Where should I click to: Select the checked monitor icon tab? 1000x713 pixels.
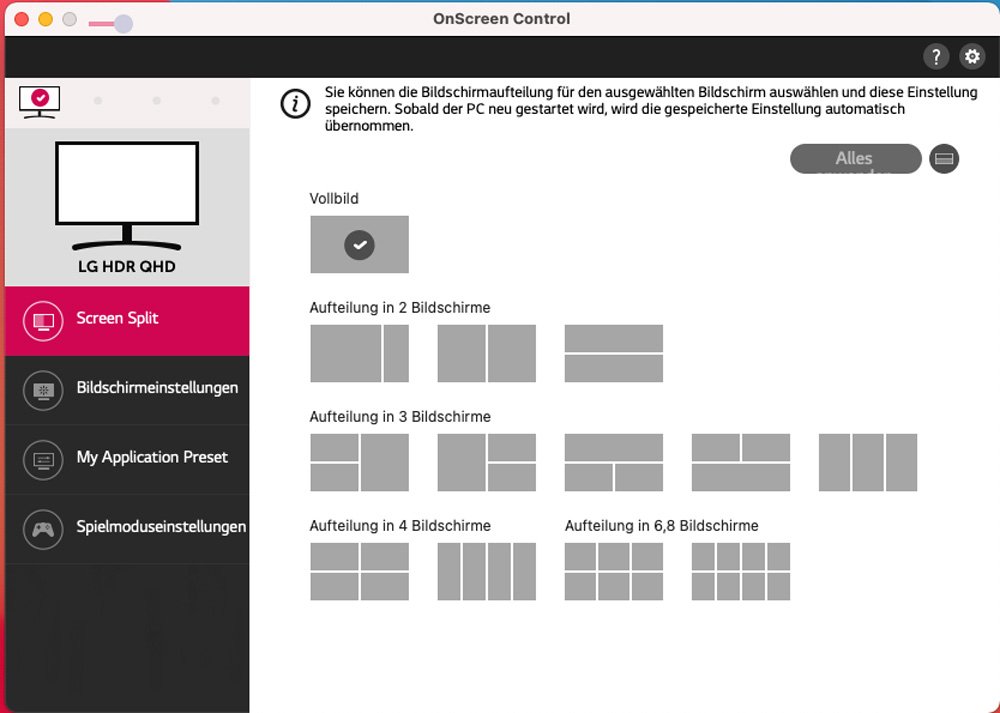tap(39, 100)
